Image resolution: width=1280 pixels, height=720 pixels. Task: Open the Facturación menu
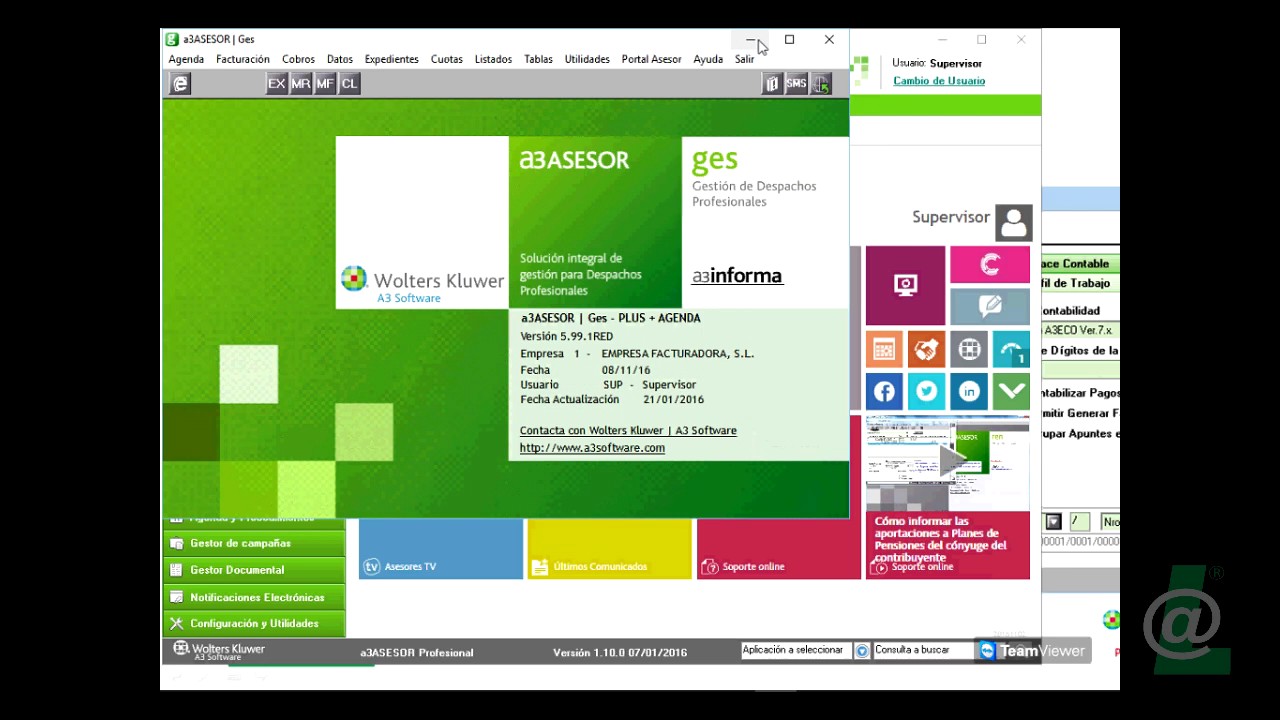click(x=243, y=59)
